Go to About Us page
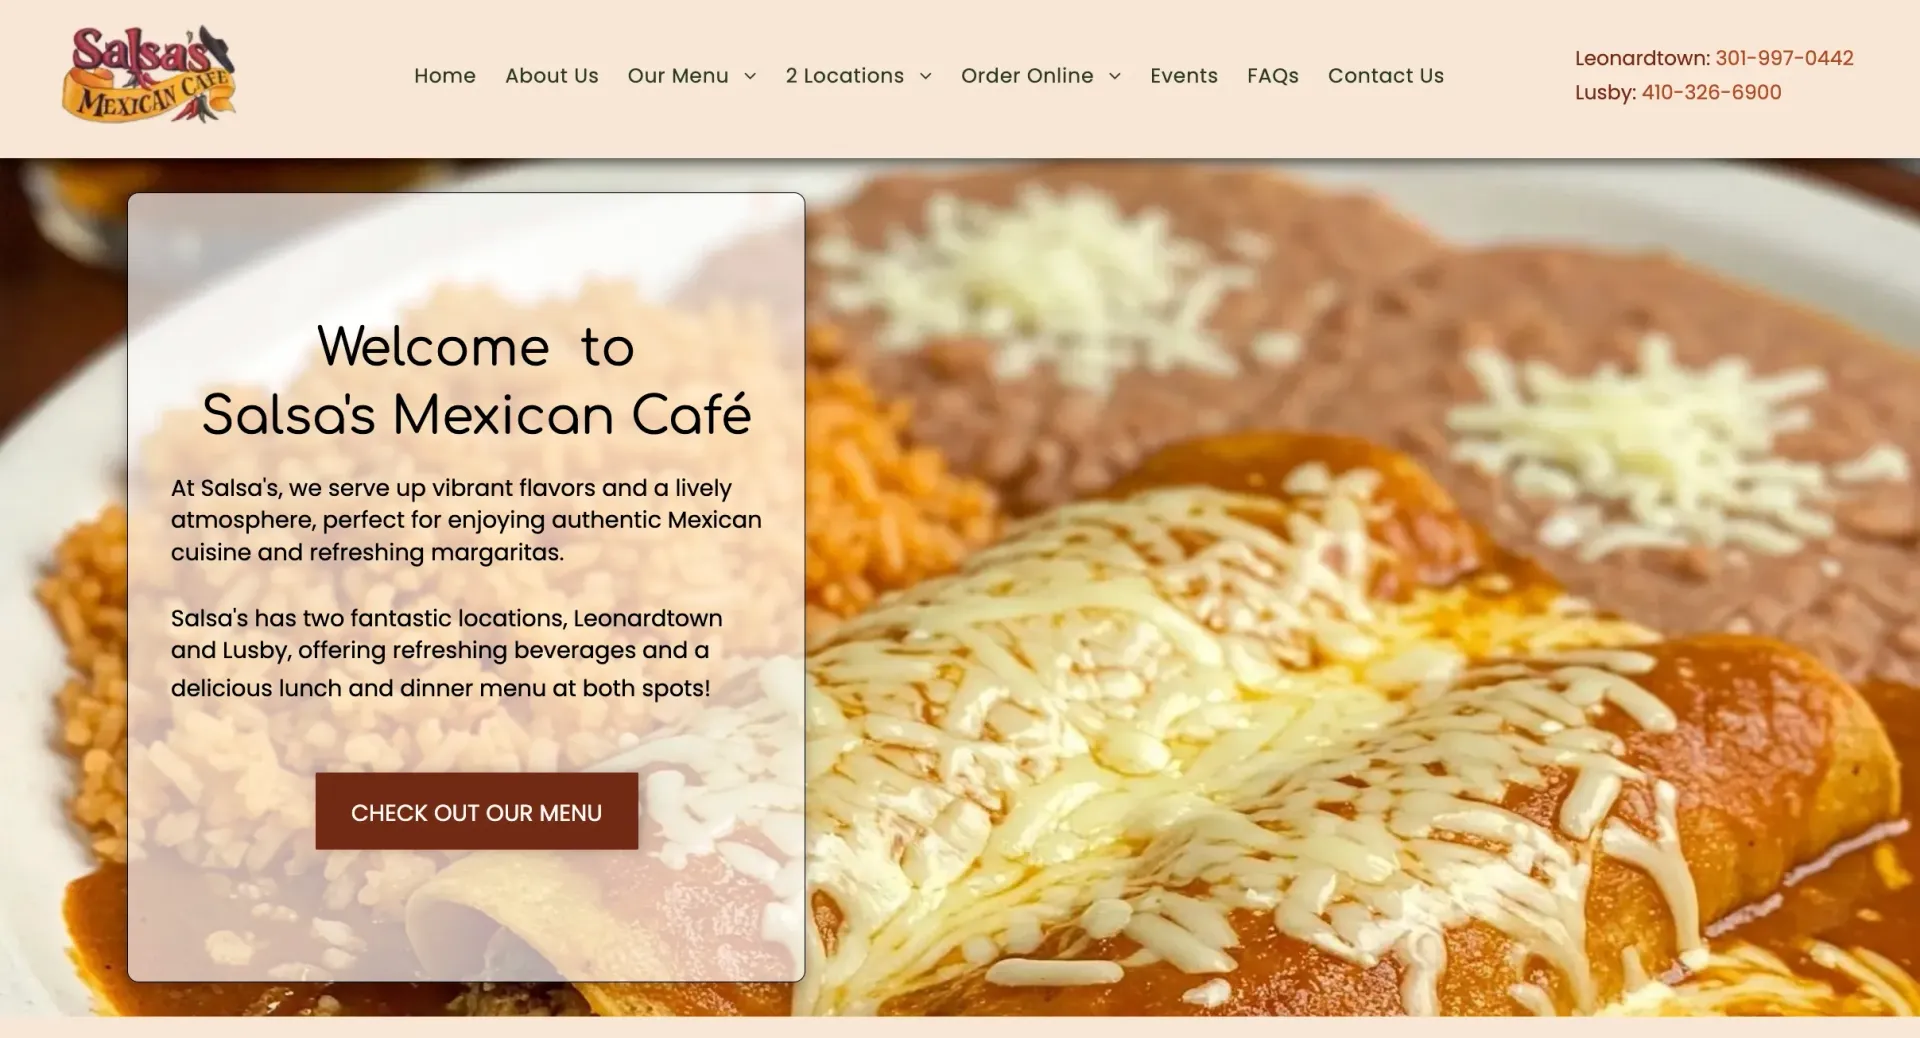This screenshot has width=1920, height=1038. point(552,76)
